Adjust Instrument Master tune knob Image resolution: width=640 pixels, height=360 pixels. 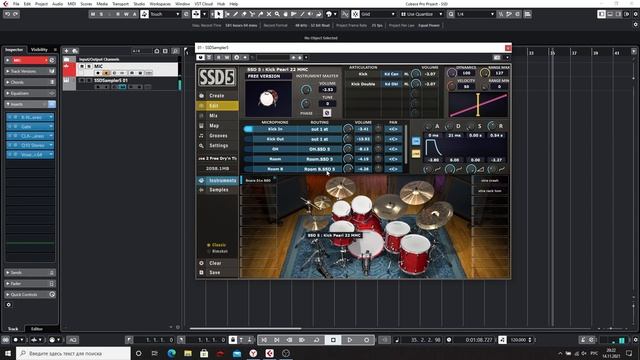pos(306,103)
